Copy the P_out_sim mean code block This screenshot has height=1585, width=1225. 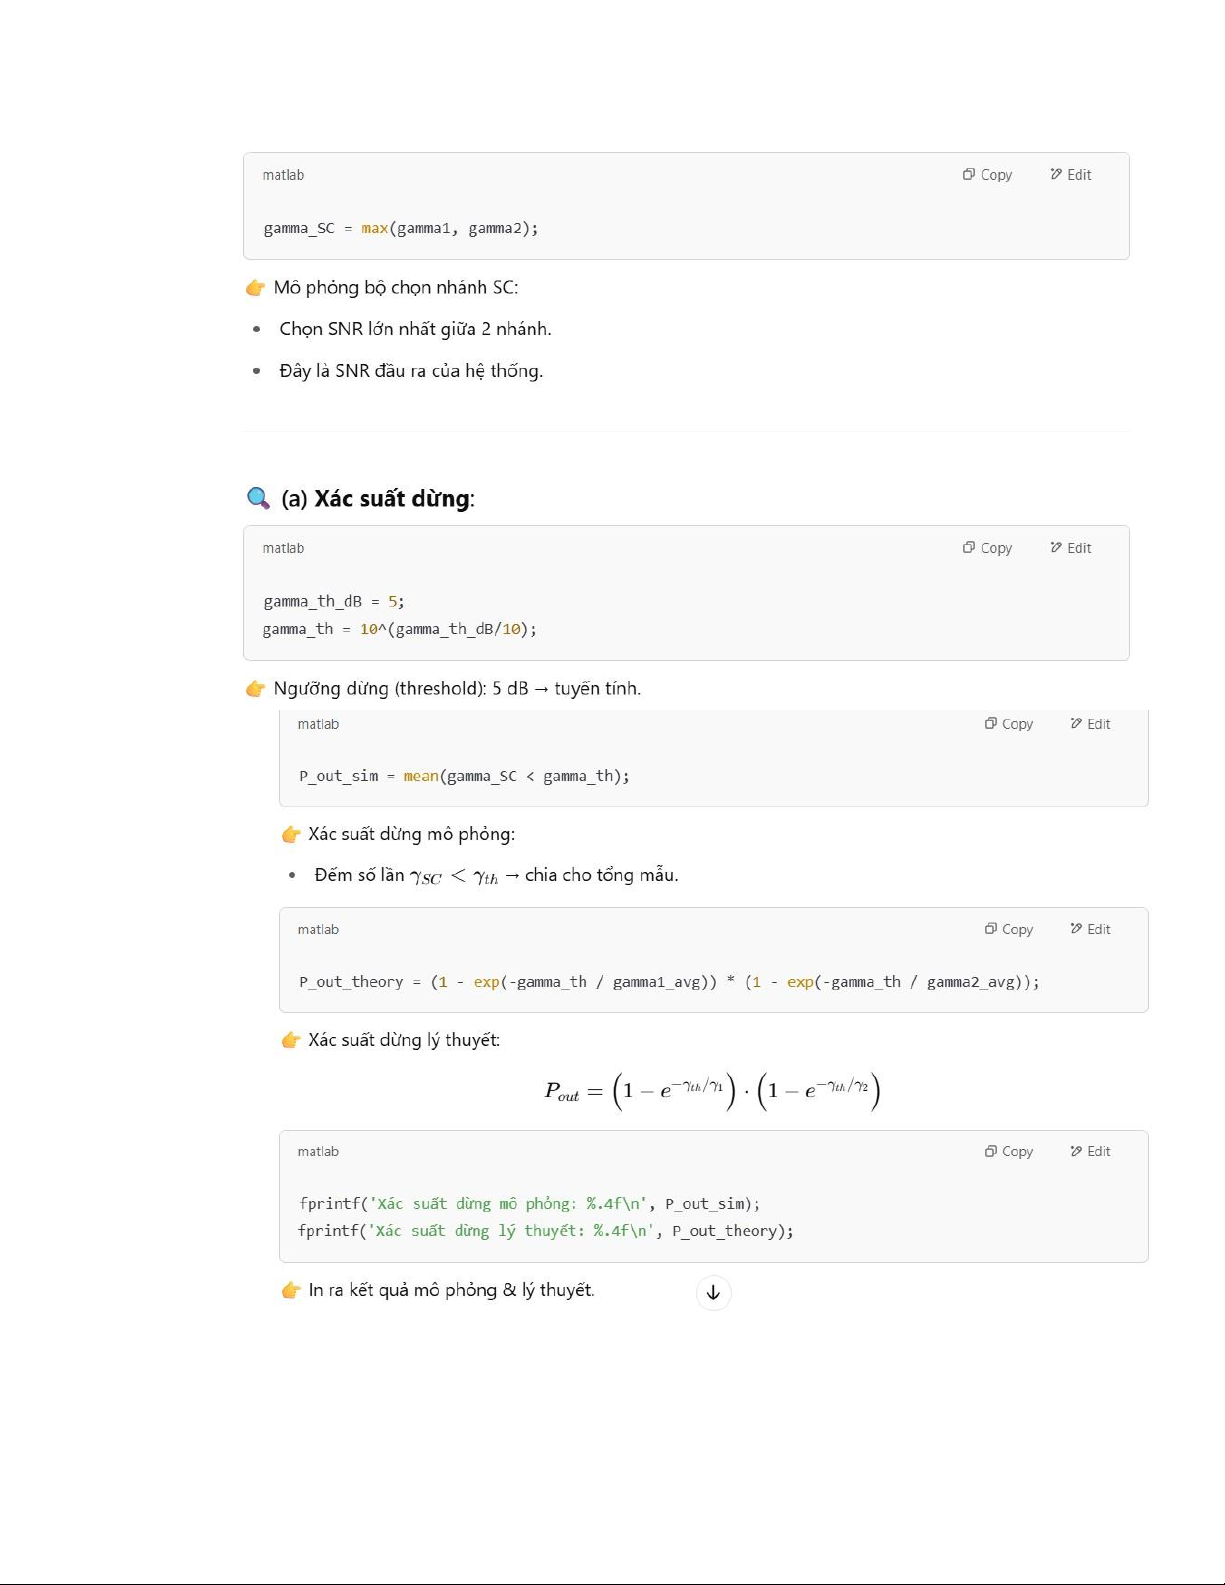pos(1009,724)
